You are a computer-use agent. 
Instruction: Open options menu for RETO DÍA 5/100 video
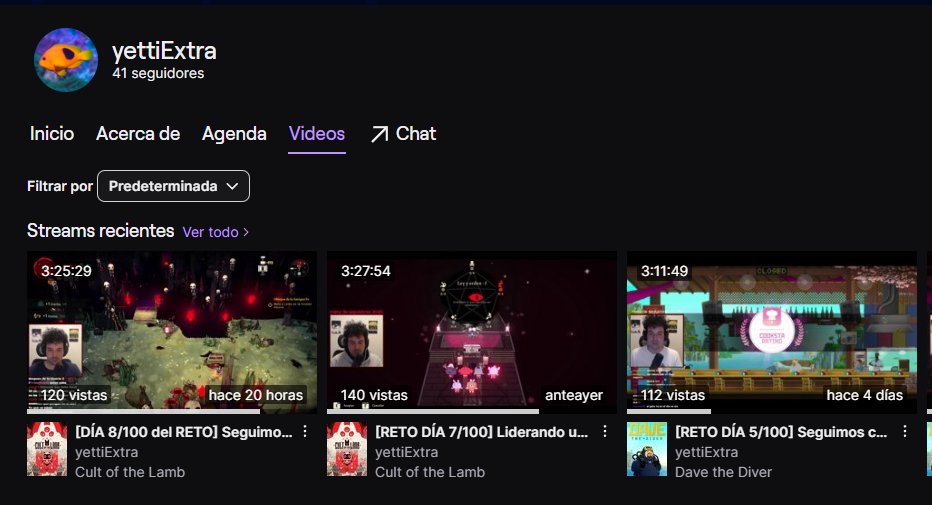905,431
